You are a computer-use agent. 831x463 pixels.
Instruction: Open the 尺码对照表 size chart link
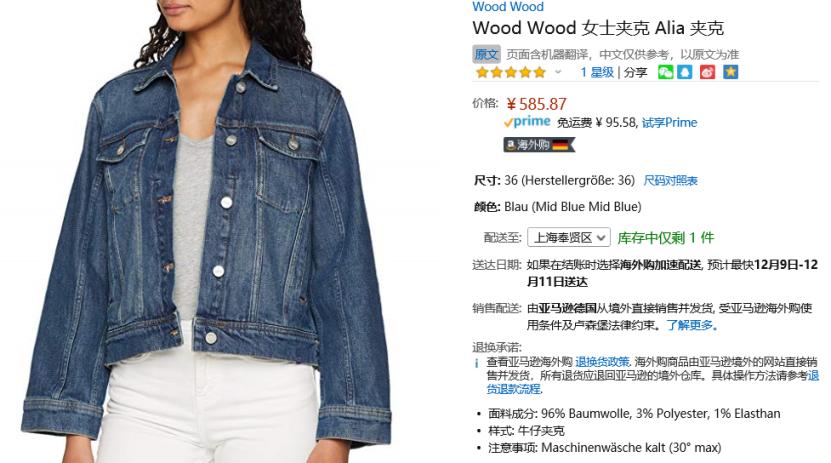[x=670, y=181]
